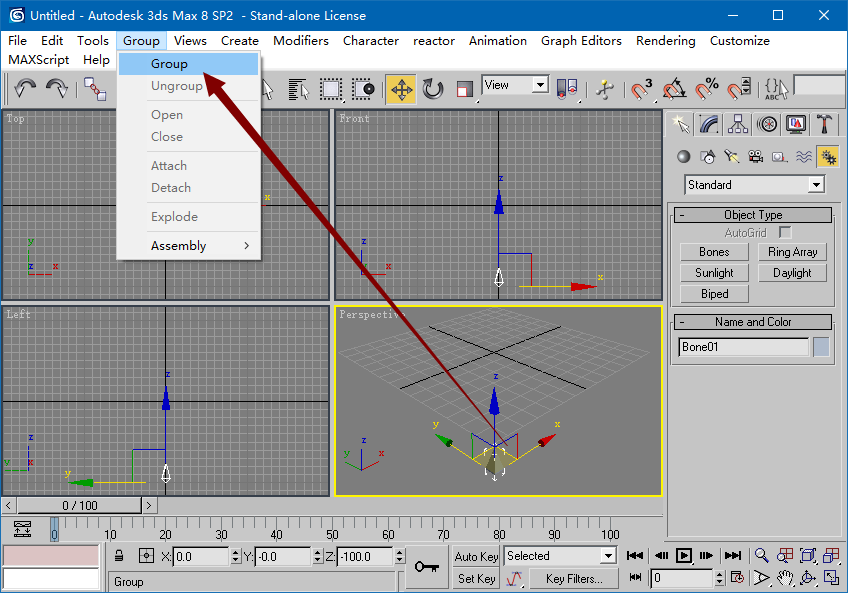The width and height of the screenshot is (848, 593).
Task: Open the Select by Name tool
Action: [x=299, y=89]
